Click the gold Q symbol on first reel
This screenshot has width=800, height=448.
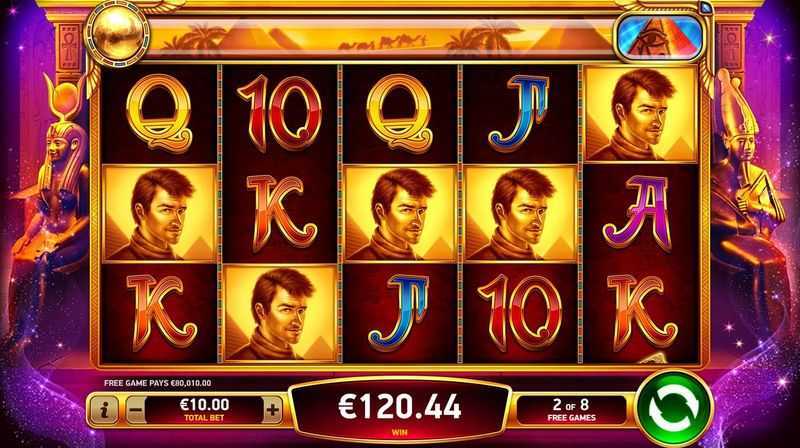[x=160, y=113]
